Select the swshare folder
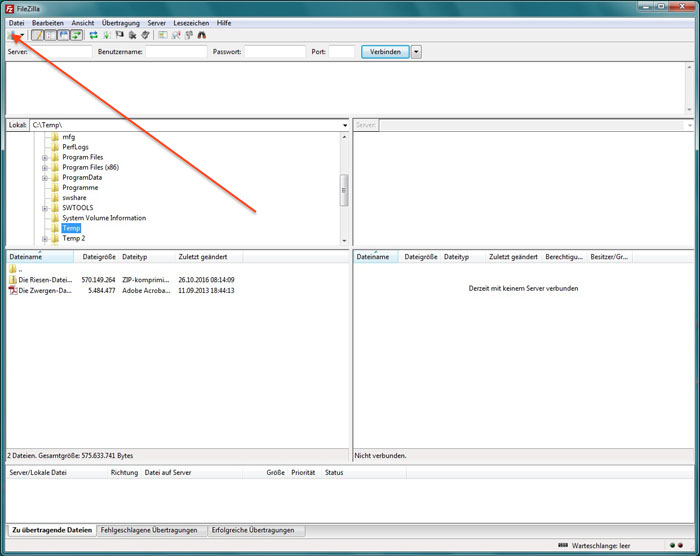 tap(74, 198)
